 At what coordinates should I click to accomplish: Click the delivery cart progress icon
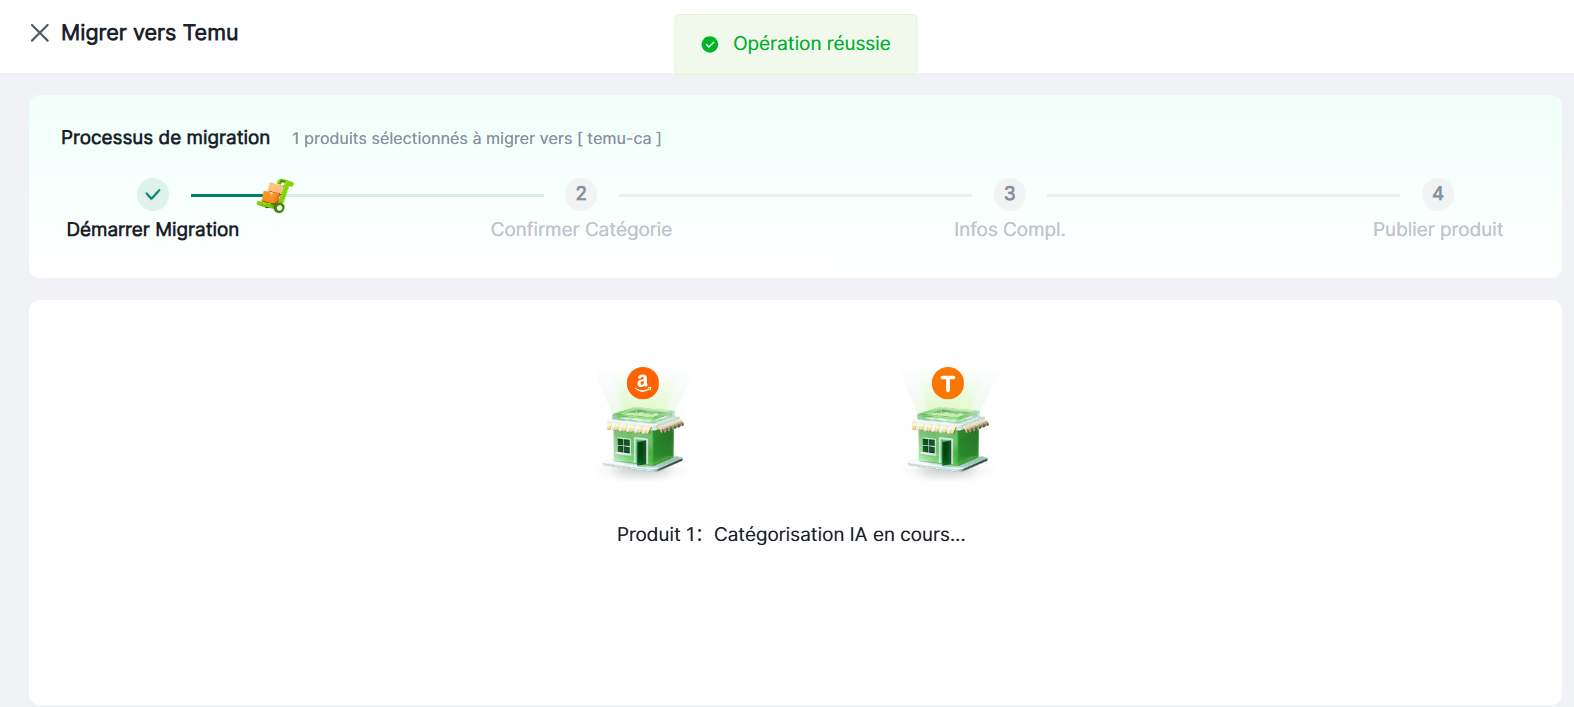tap(275, 196)
